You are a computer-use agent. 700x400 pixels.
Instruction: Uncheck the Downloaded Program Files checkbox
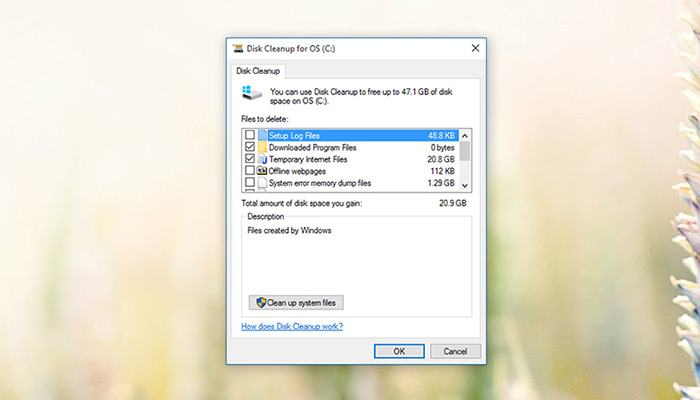[249, 147]
